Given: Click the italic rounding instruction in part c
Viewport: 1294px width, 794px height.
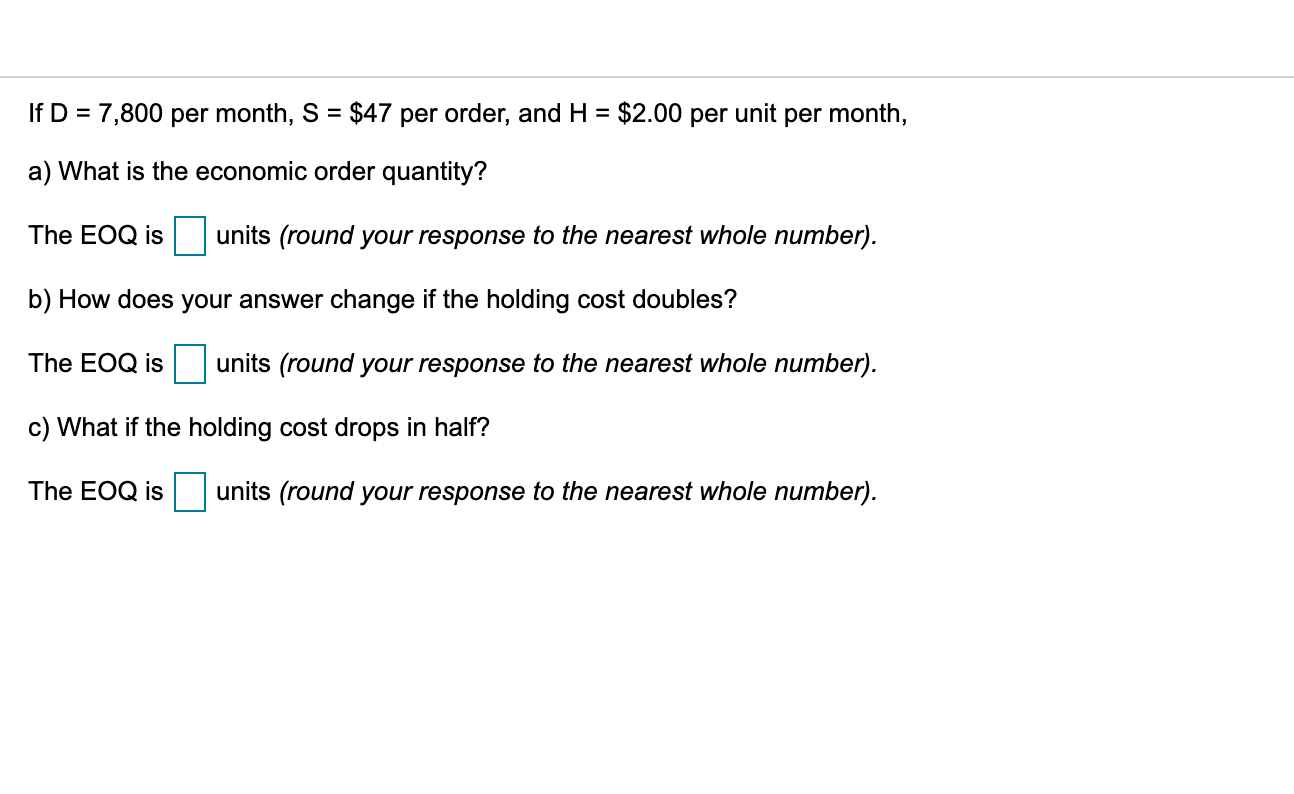Looking at the screenshot, I should click(578, 491).
